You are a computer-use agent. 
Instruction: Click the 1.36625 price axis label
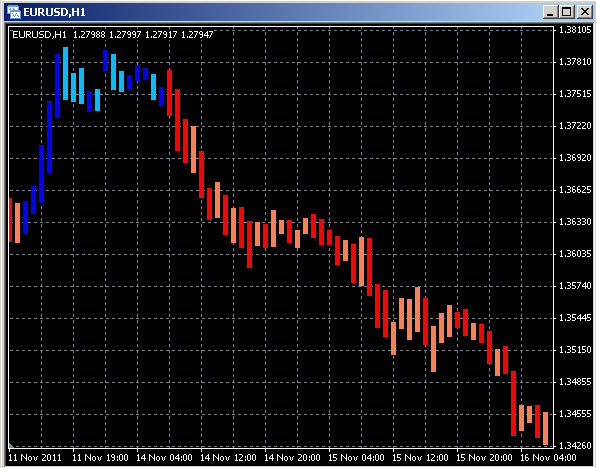(575, 190)
